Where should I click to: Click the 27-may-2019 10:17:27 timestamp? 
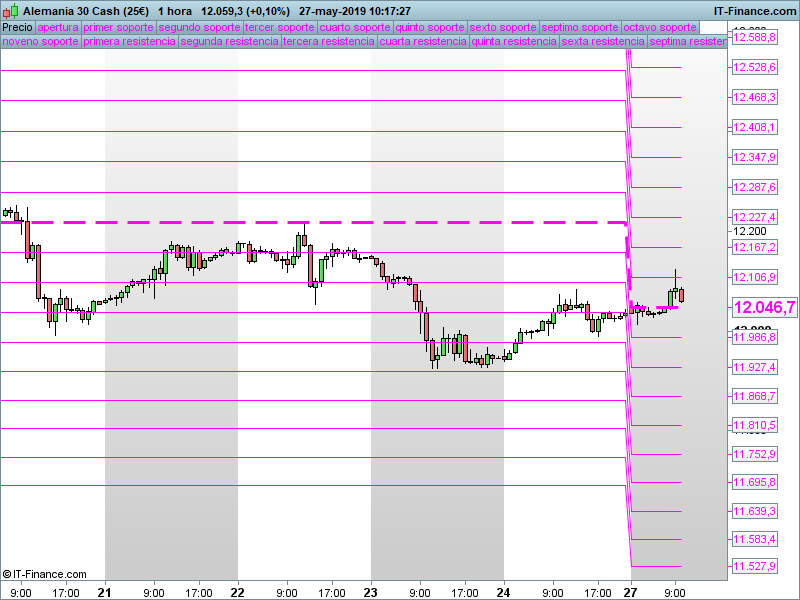[x=355, y=11]
